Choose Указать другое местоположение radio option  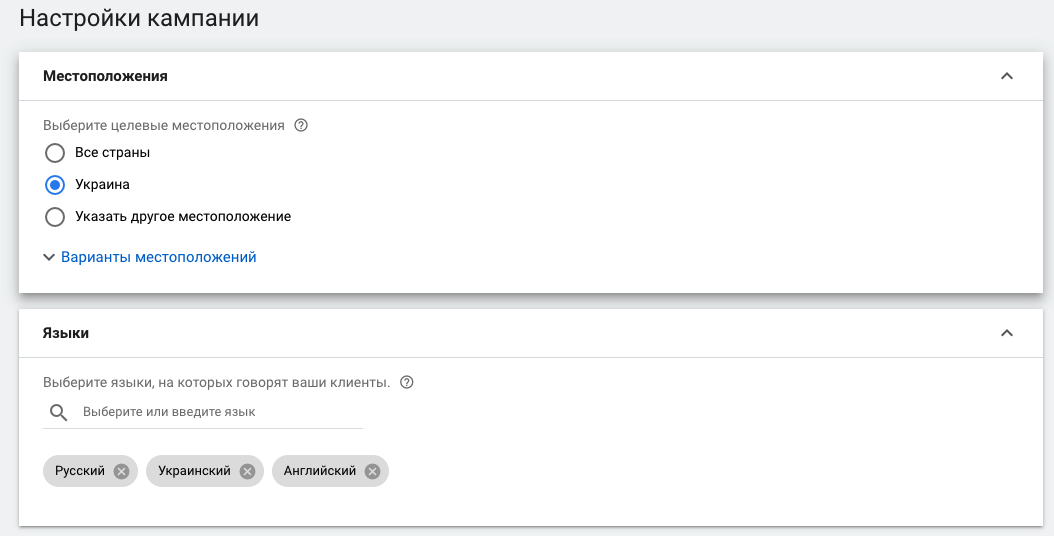56,216
